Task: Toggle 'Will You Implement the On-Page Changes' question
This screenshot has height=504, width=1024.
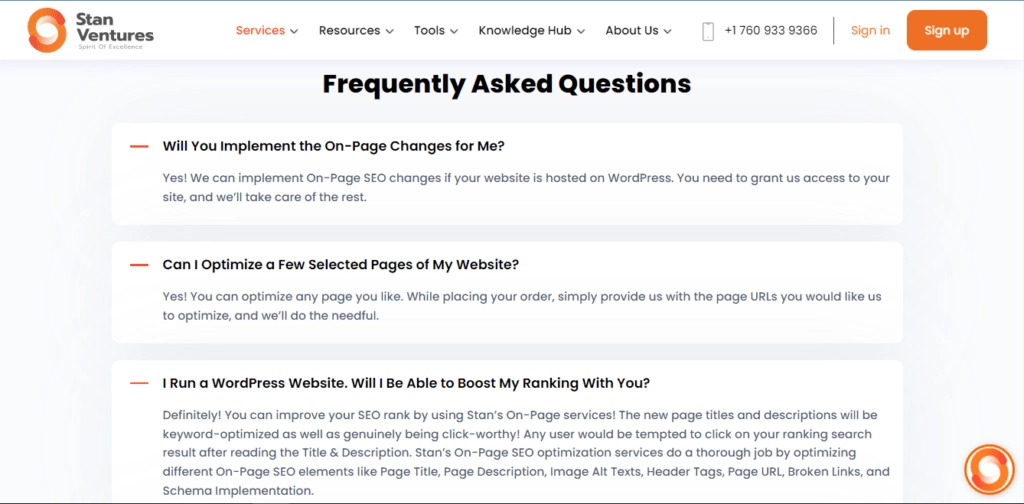Action: click(x=334, y=146)
